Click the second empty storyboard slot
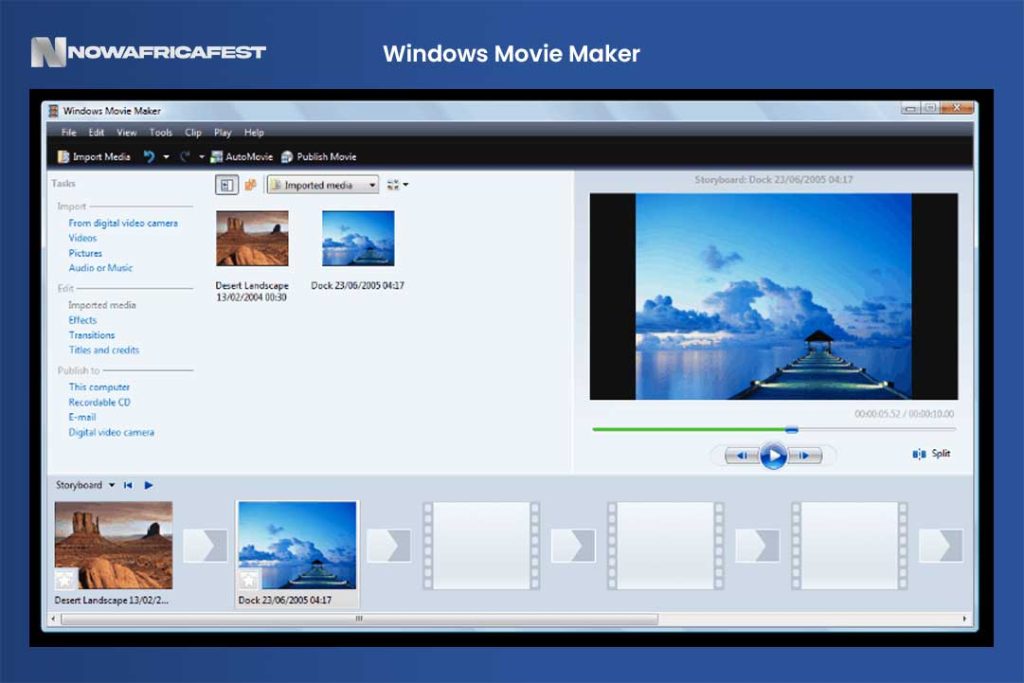 point(665,545)
